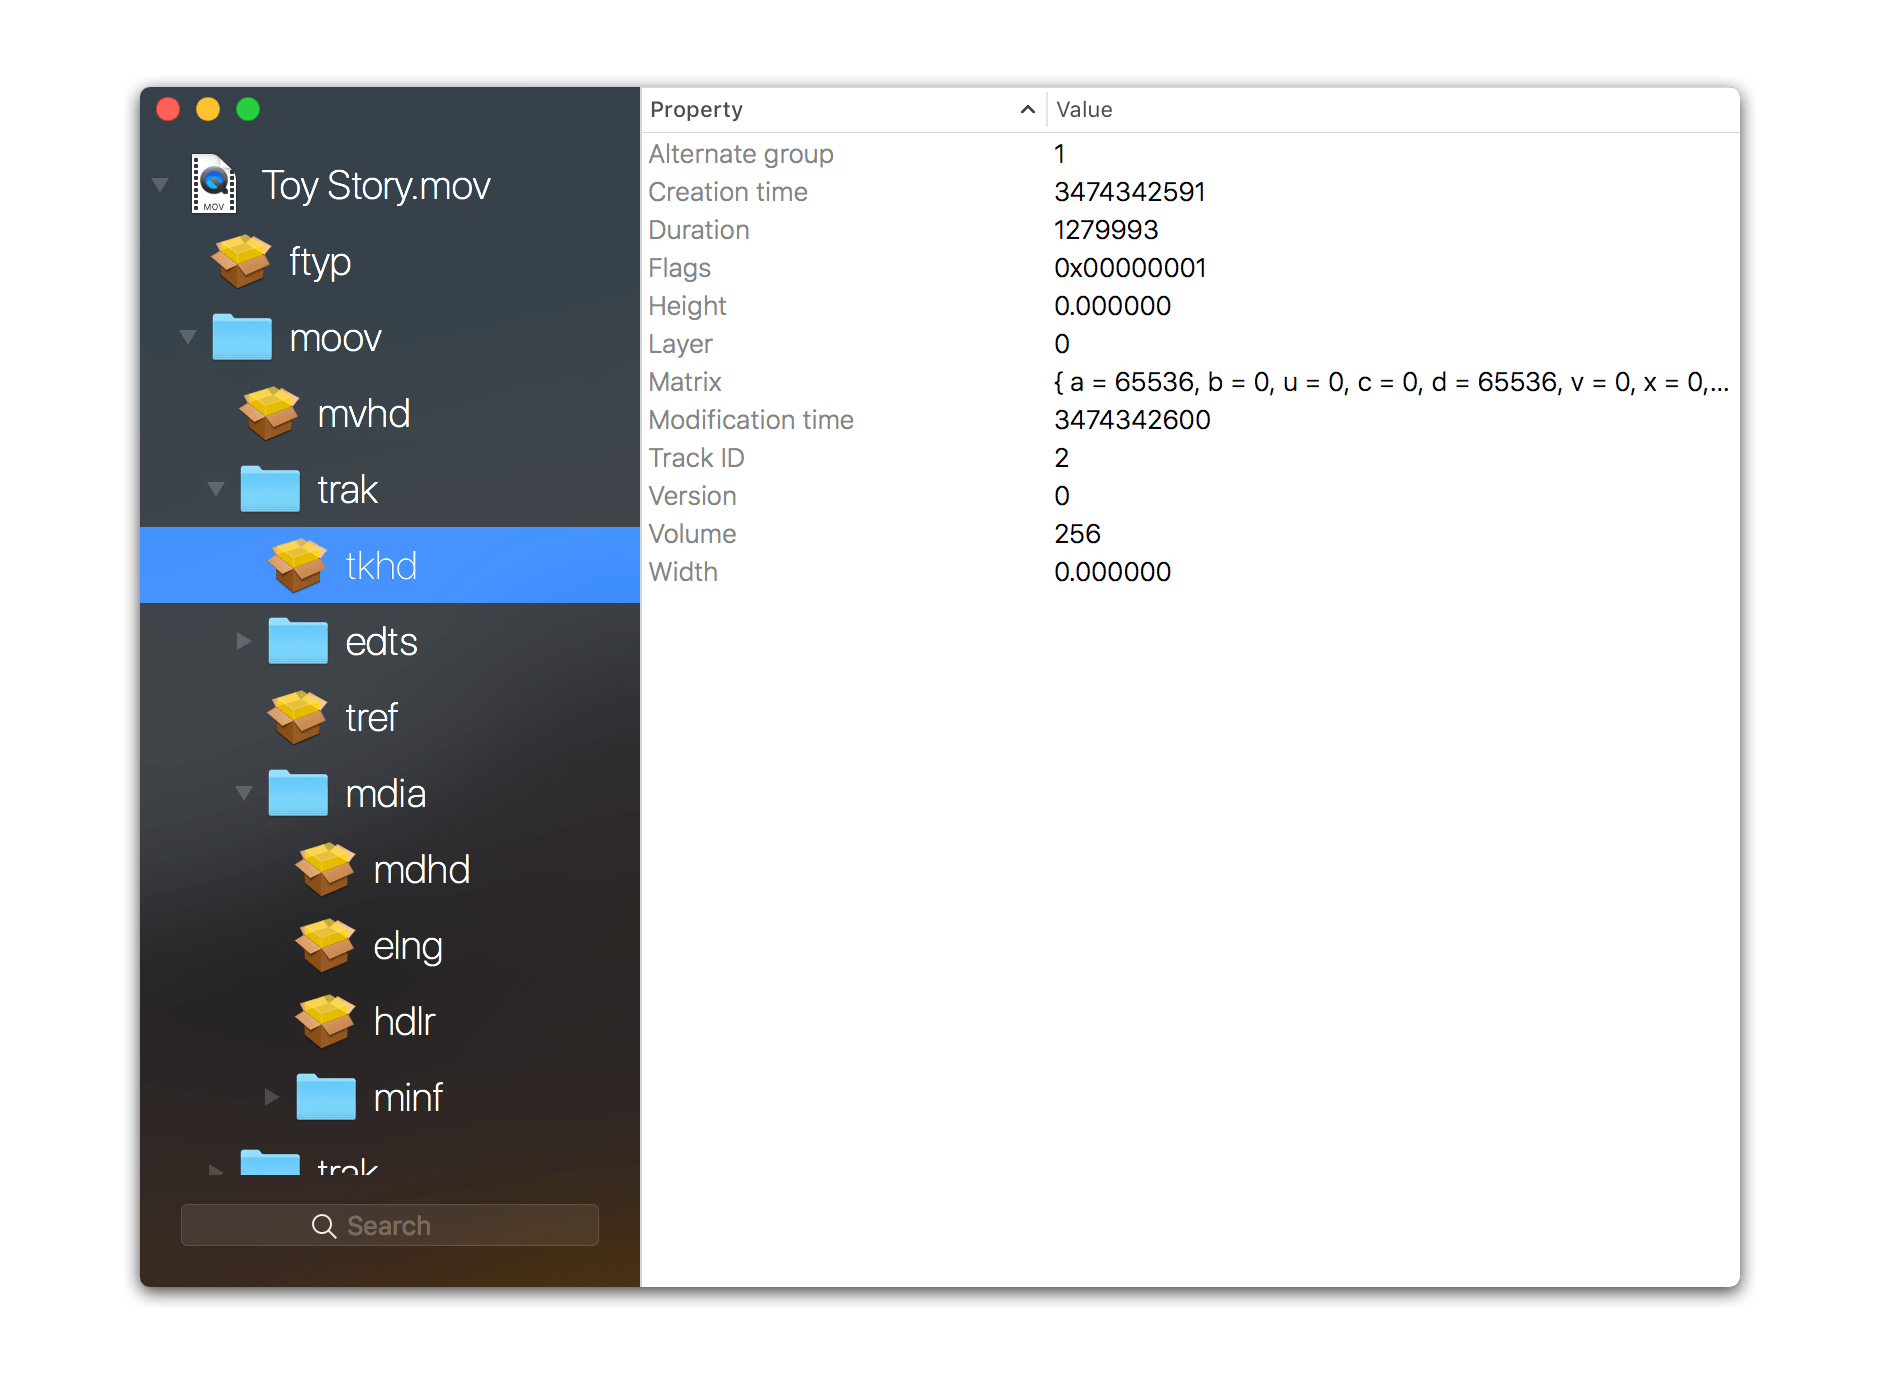
Task: Click the elng atom box icon
Action: pos(326,946)
